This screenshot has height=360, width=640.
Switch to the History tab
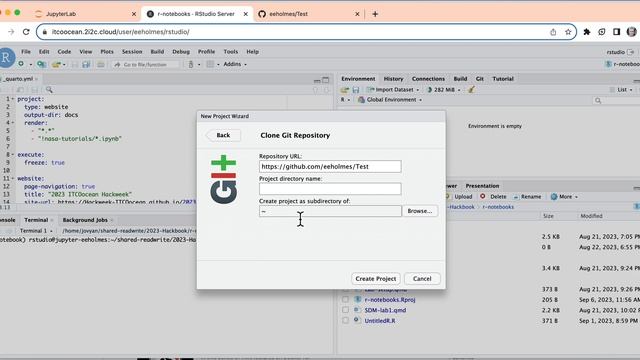click(x=393, y=79)
